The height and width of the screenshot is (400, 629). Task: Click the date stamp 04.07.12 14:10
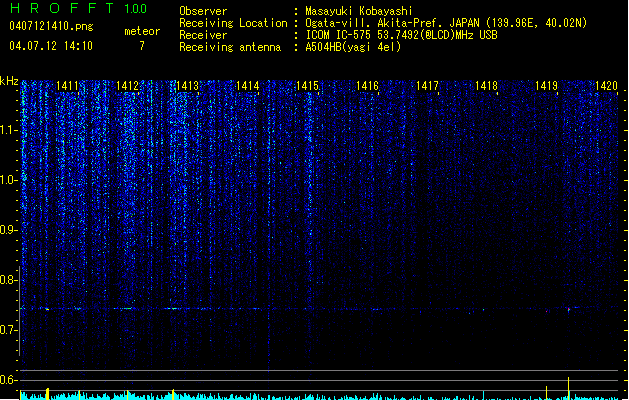[x=51, y=46]
